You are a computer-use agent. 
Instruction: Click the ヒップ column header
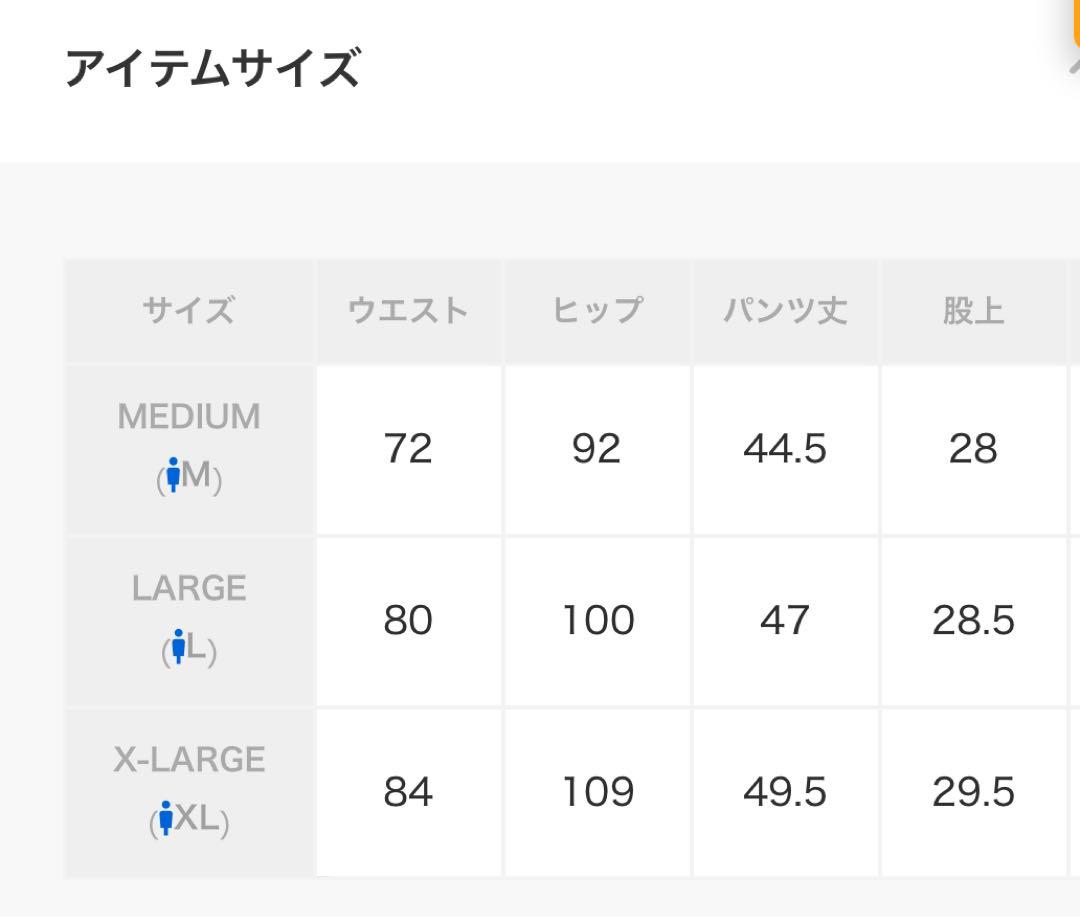point(597,311)
